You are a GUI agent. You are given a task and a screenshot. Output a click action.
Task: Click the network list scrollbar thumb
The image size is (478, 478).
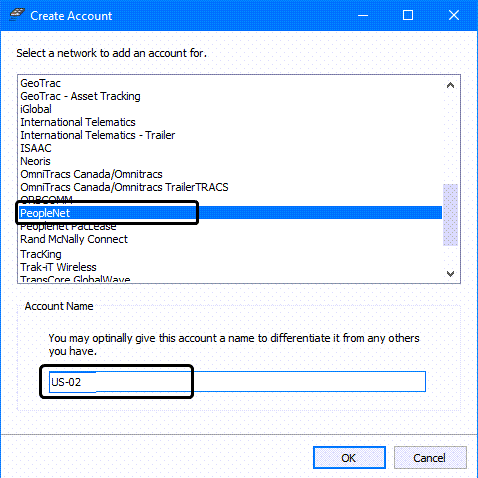(x=450, y=215)
